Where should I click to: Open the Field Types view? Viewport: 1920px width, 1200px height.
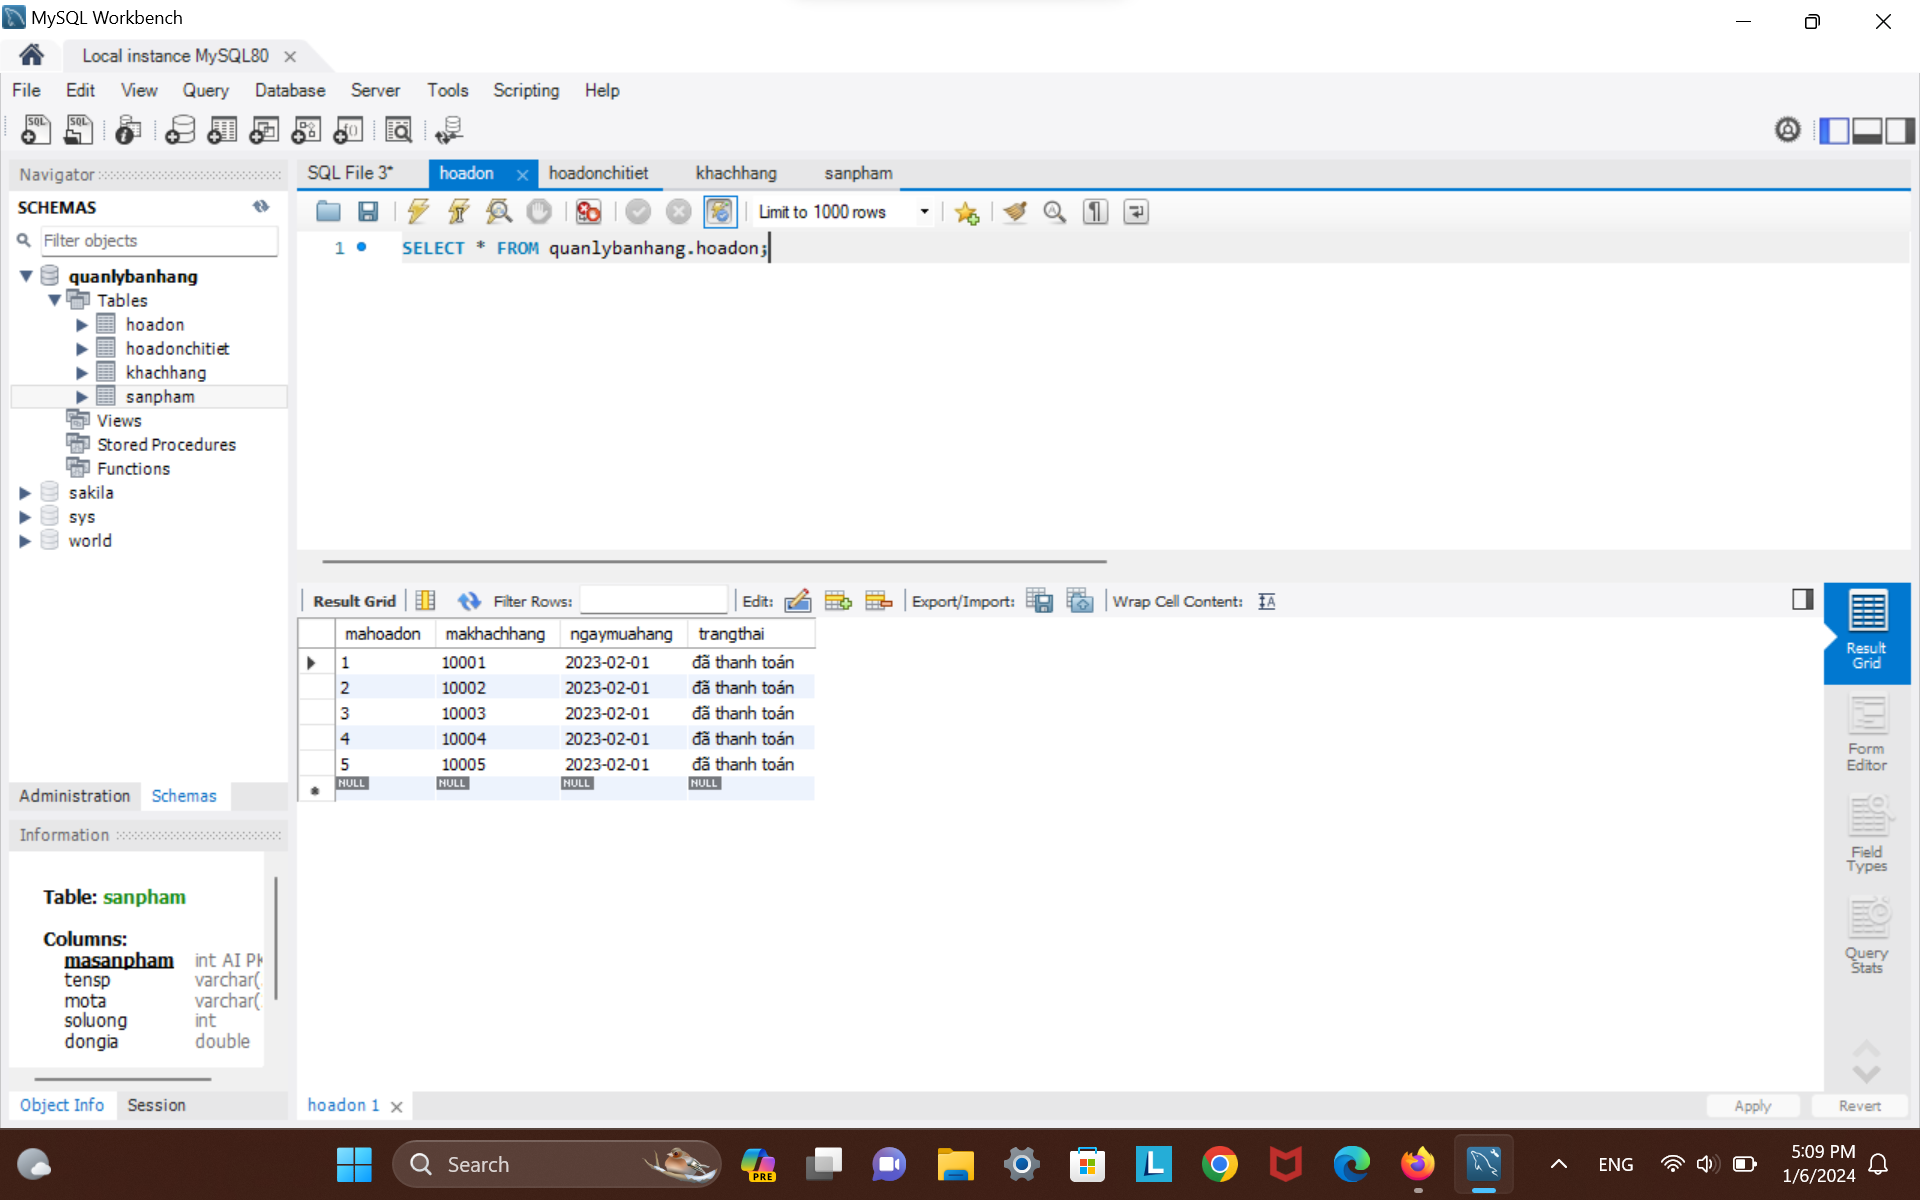coord(1867,834)
